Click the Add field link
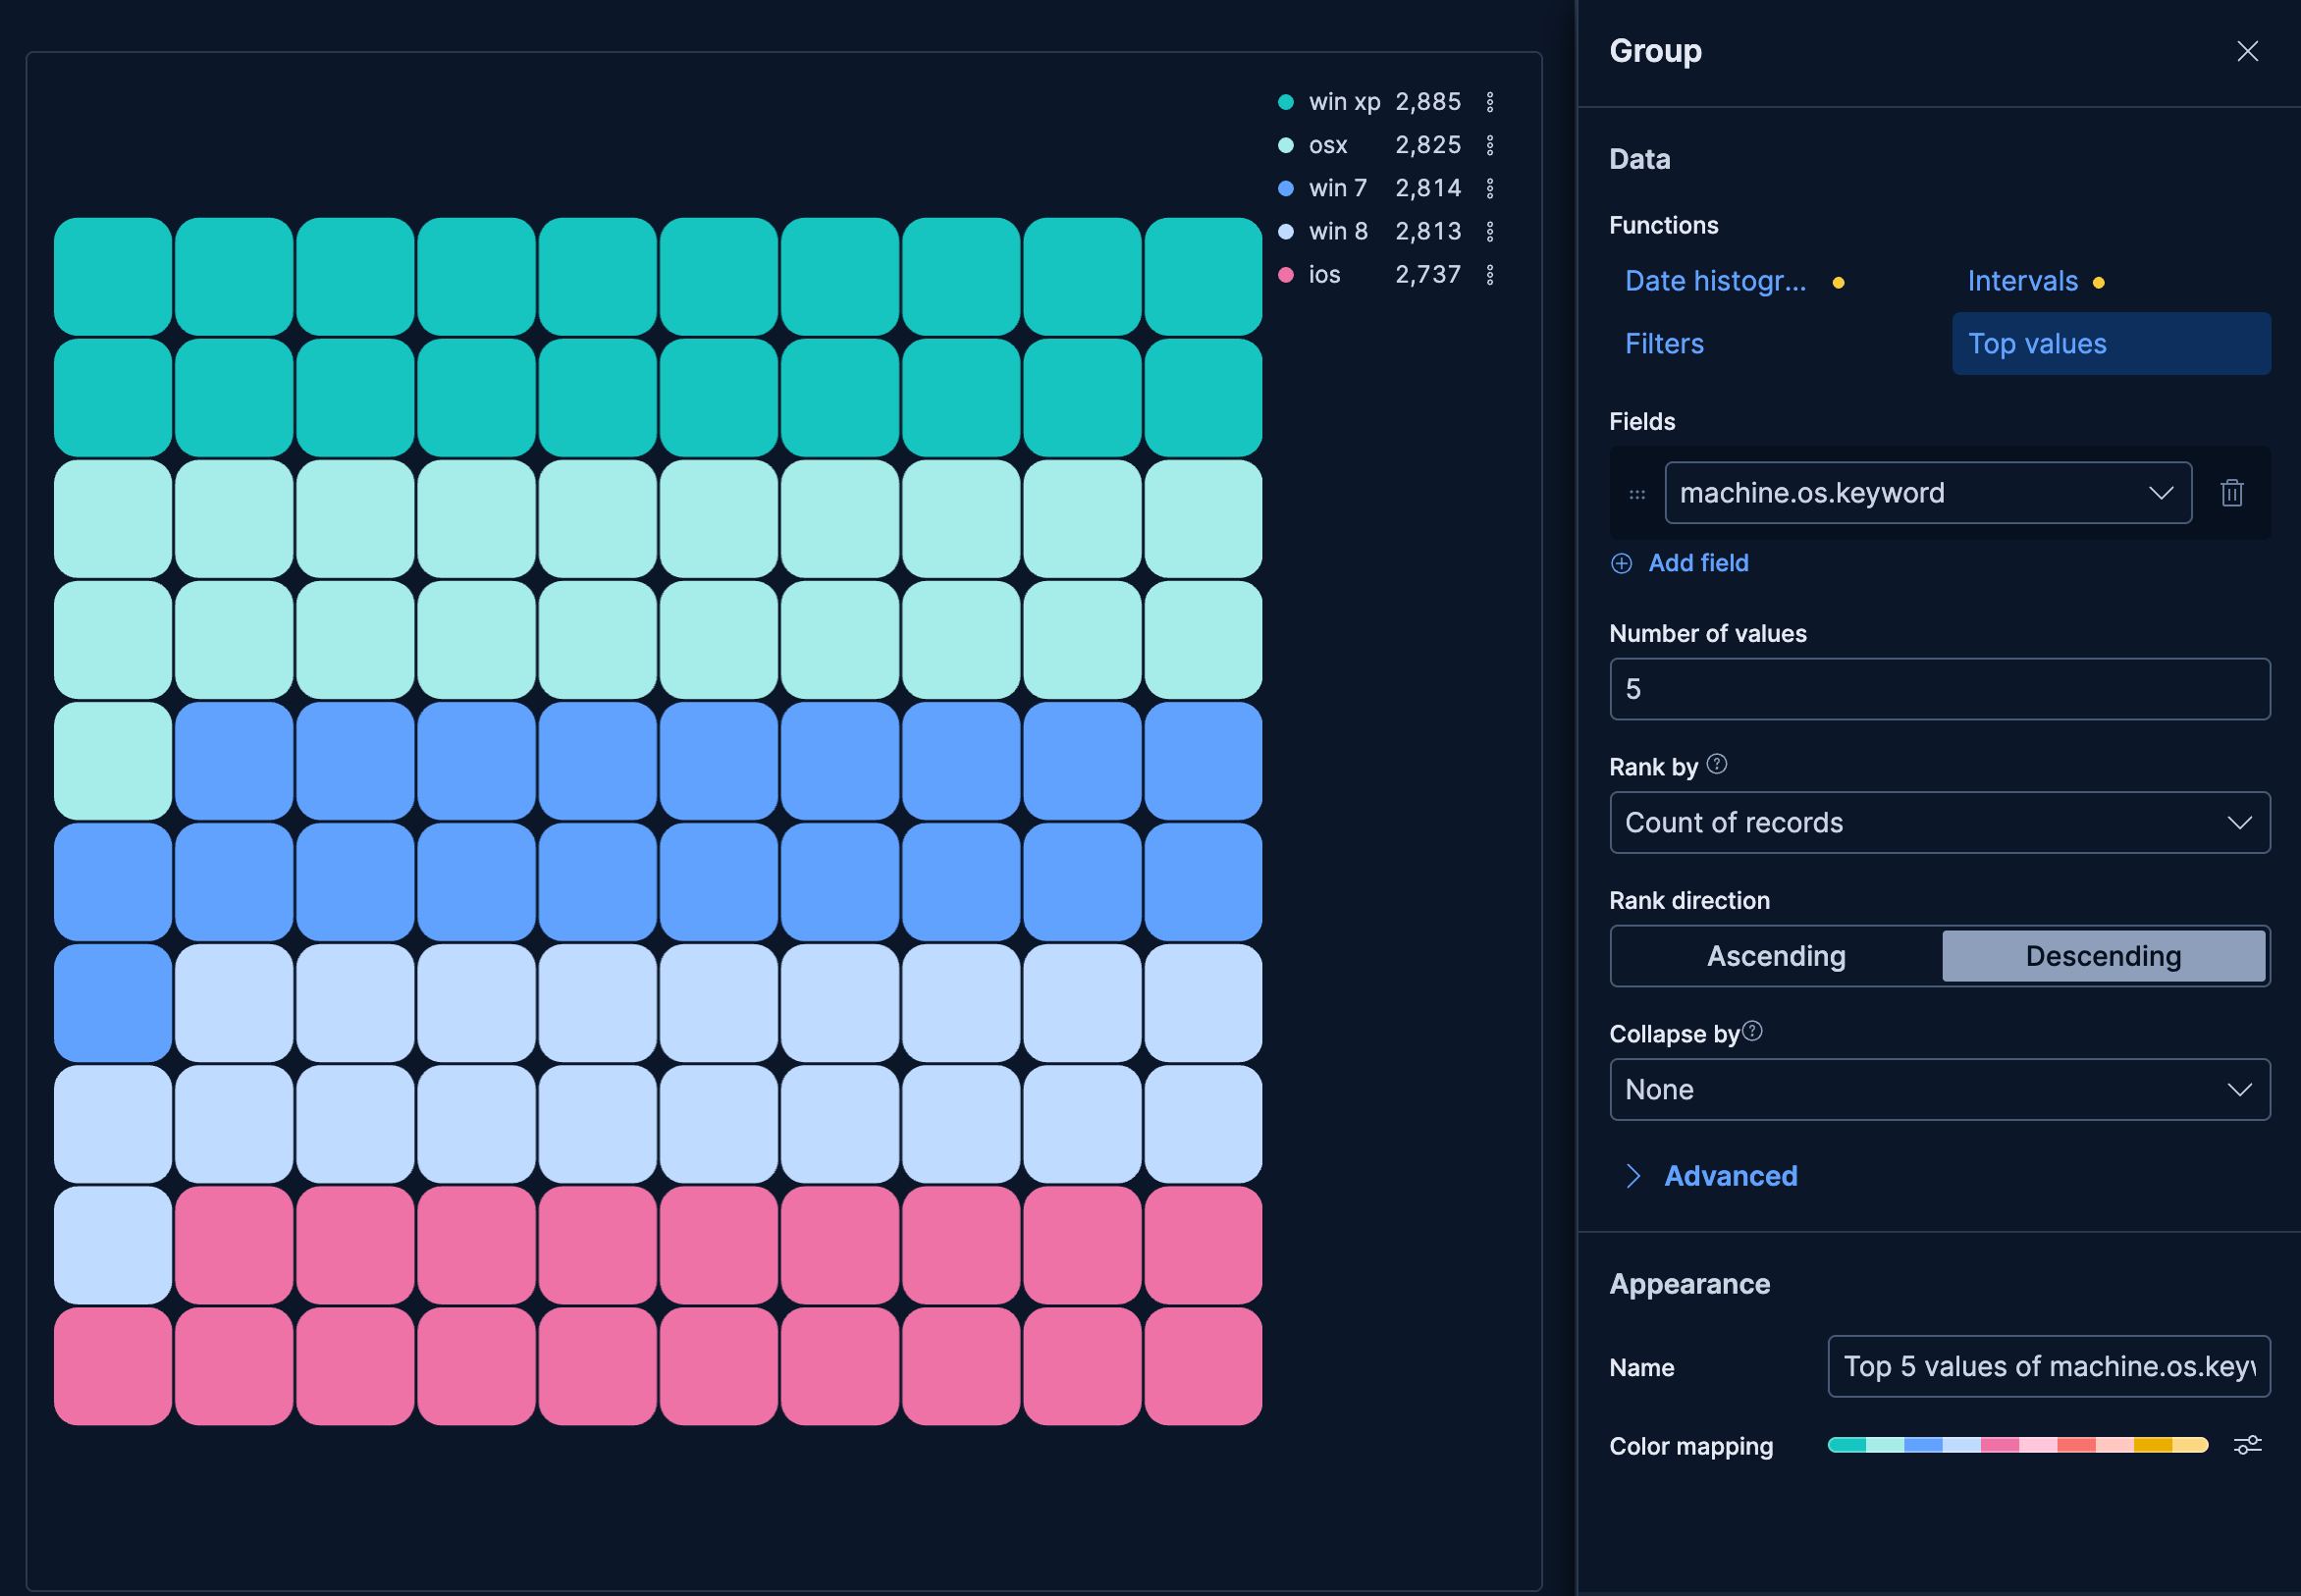 pos(1697,562)
